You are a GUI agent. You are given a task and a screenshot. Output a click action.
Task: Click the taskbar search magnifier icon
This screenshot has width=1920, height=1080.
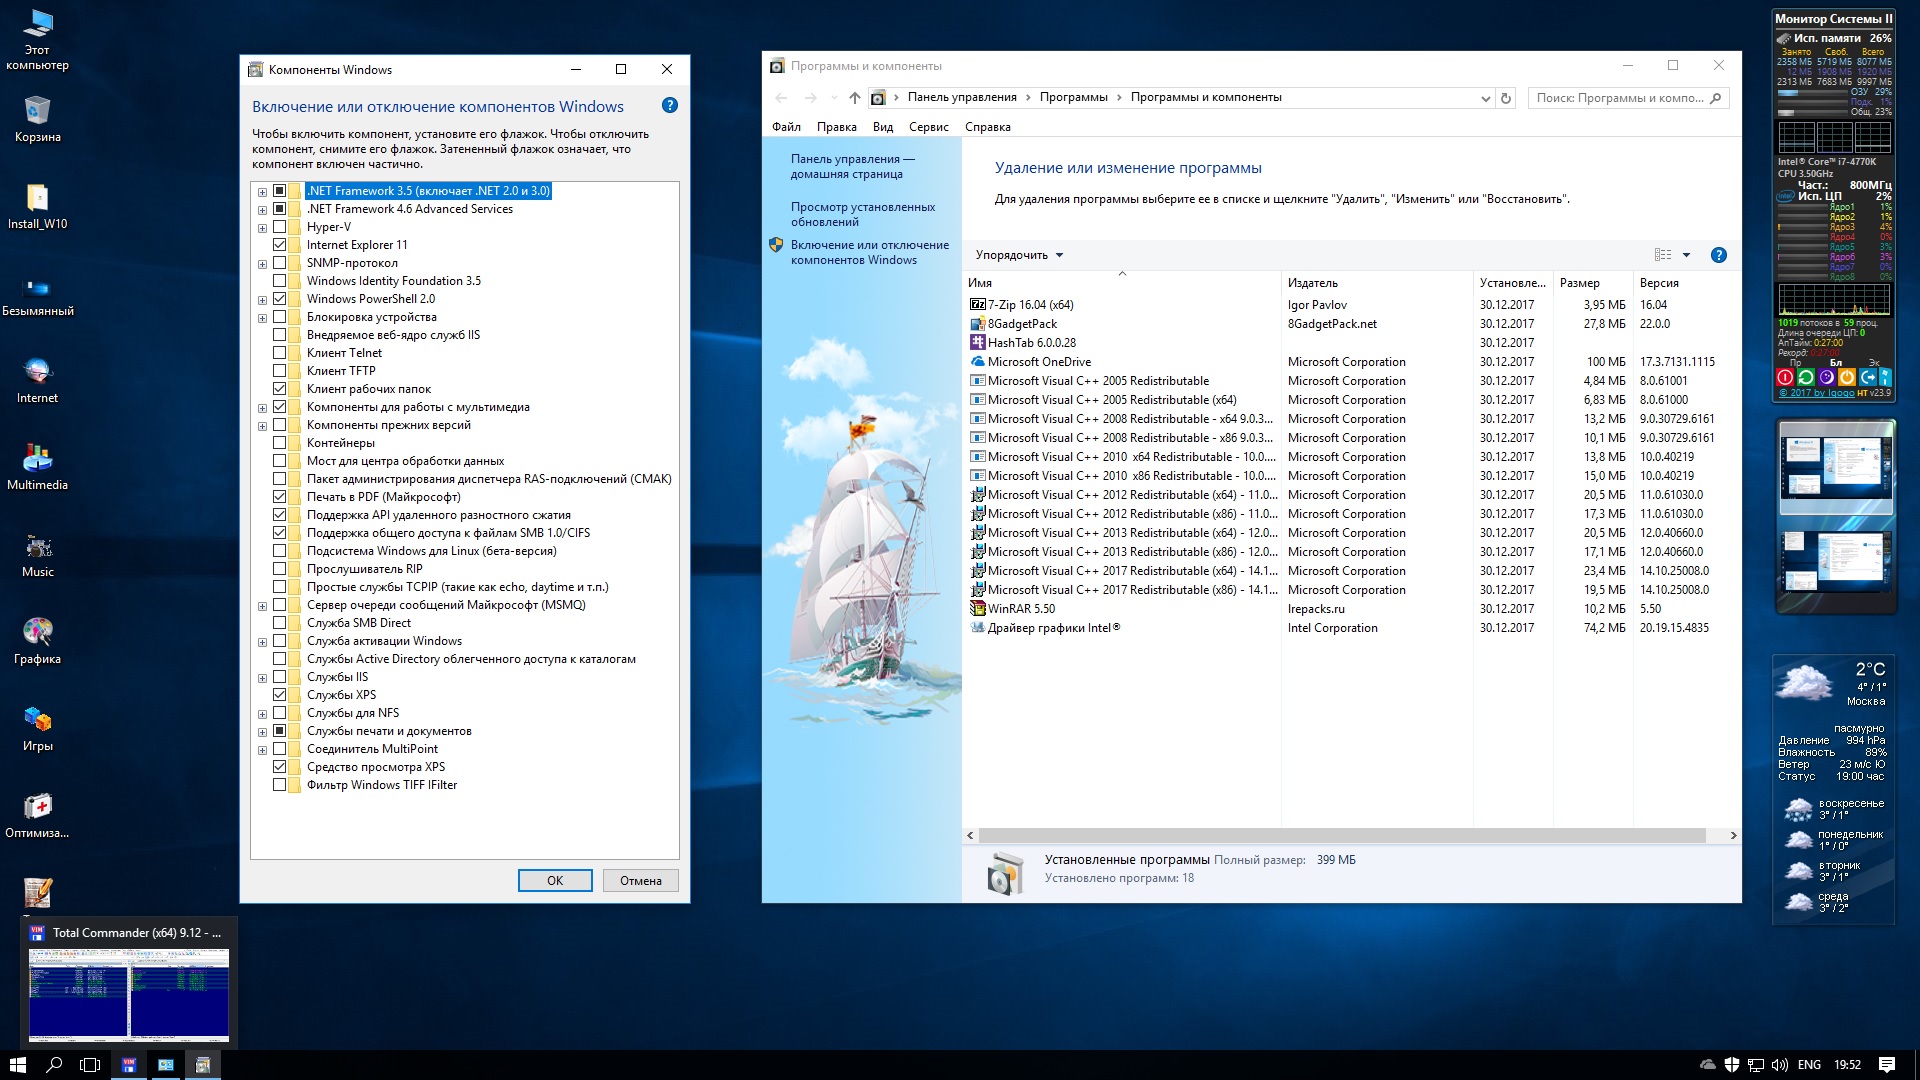(x=54, y=1065)
